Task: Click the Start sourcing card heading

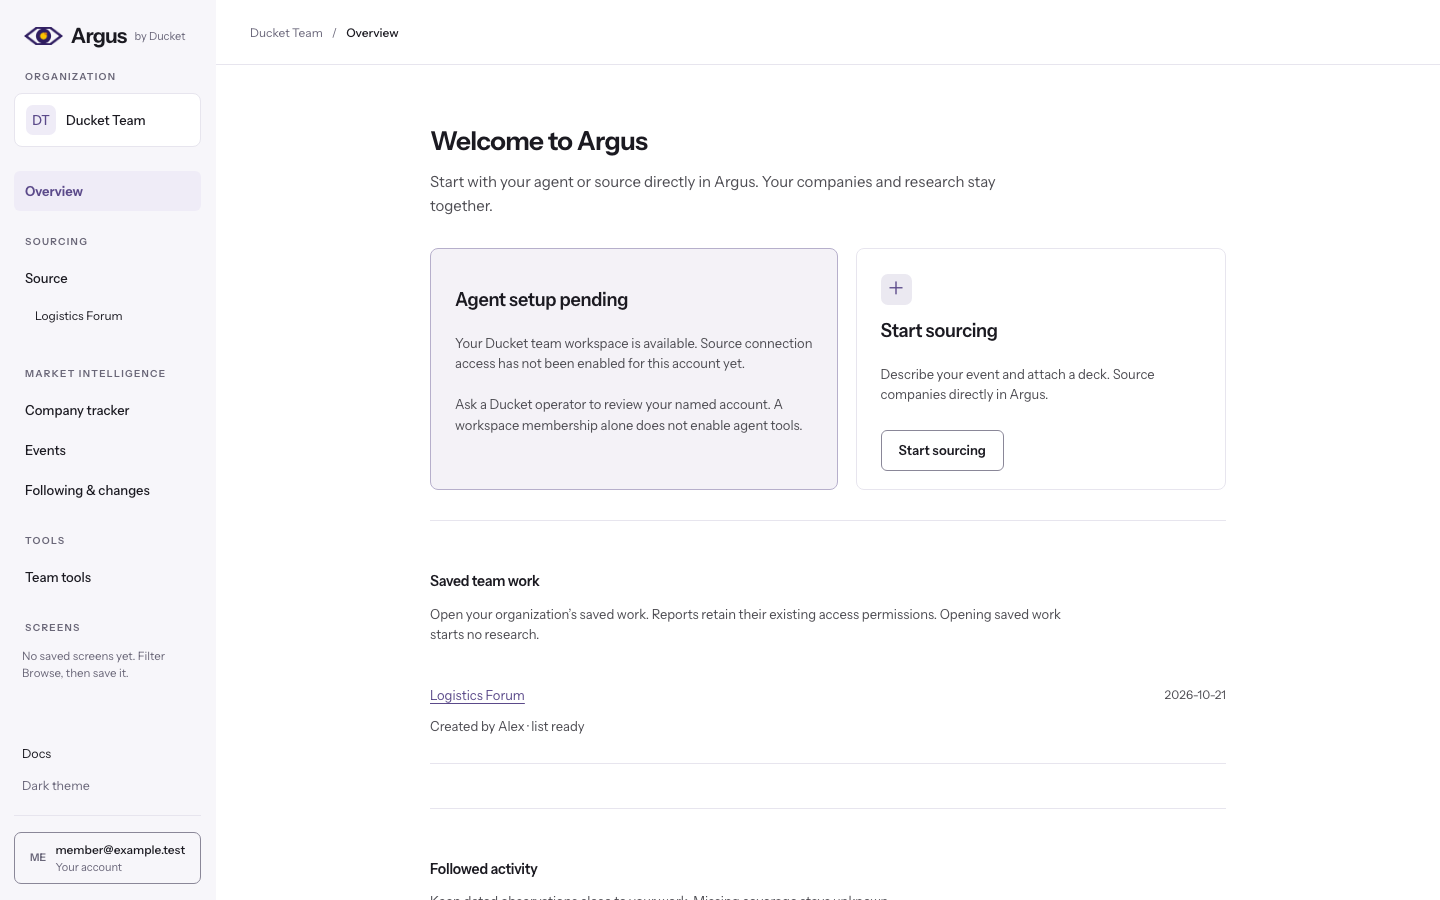Action: click(x=939, y=331)
